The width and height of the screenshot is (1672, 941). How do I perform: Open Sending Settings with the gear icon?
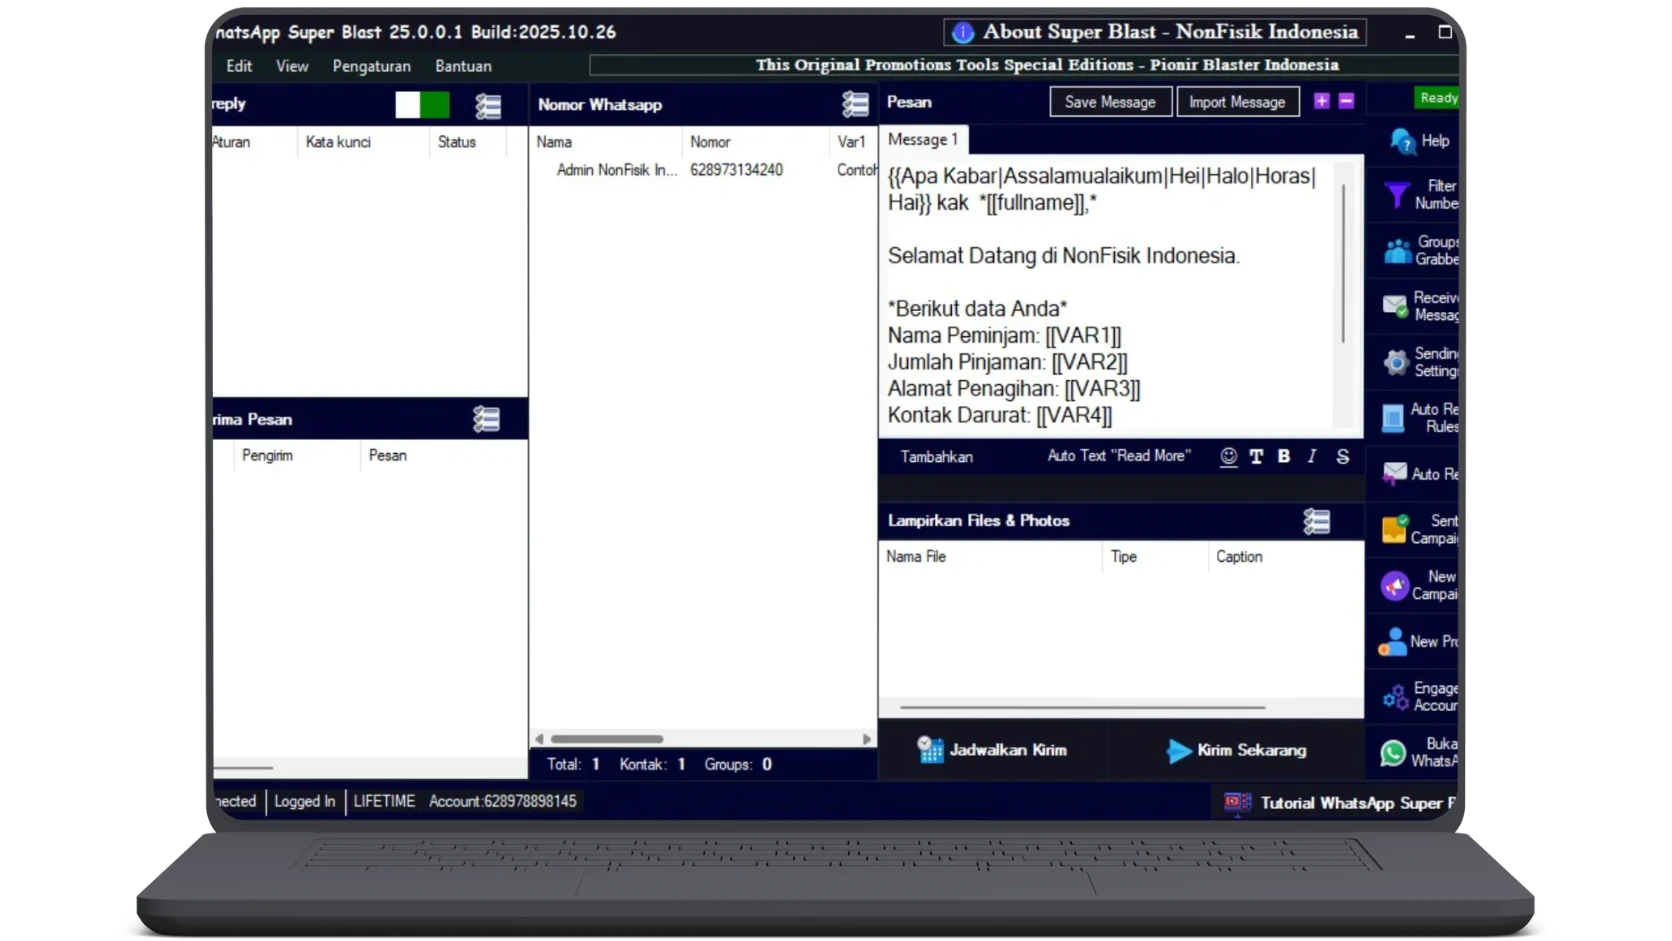[x=1420, y=362]
